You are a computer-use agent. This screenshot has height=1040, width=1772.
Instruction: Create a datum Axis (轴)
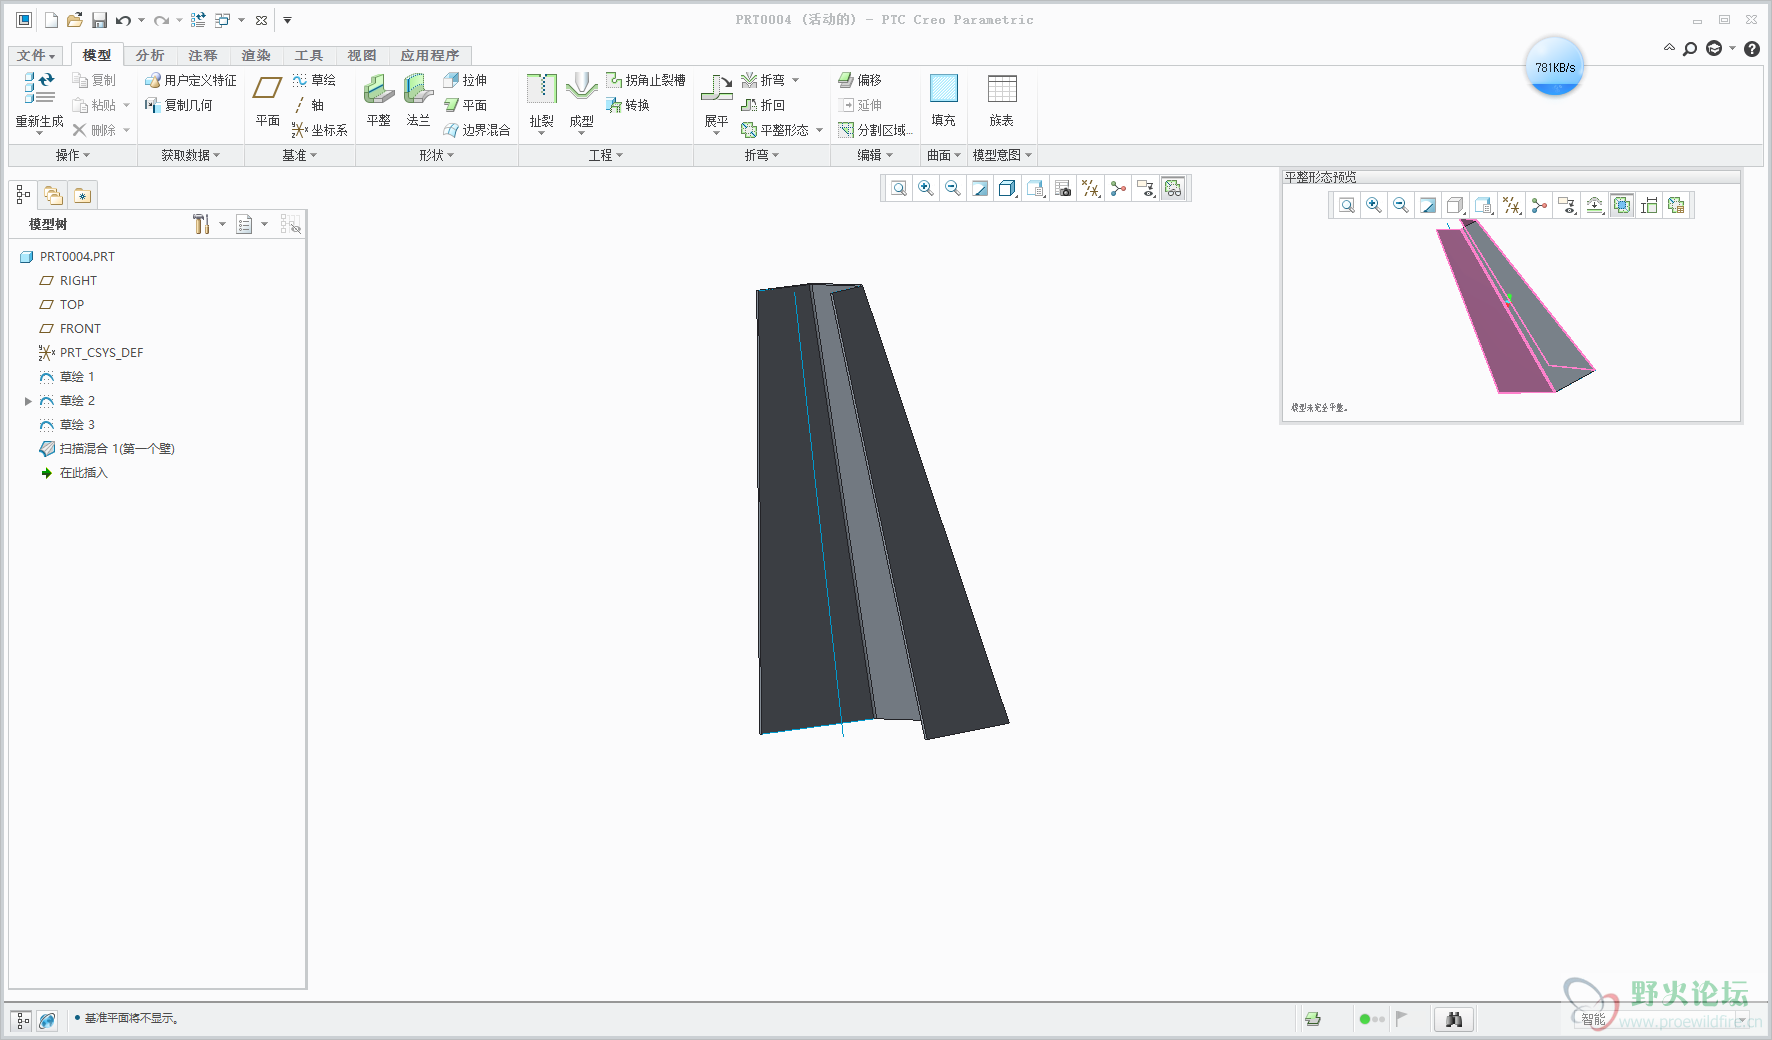[x=308, y=105]
